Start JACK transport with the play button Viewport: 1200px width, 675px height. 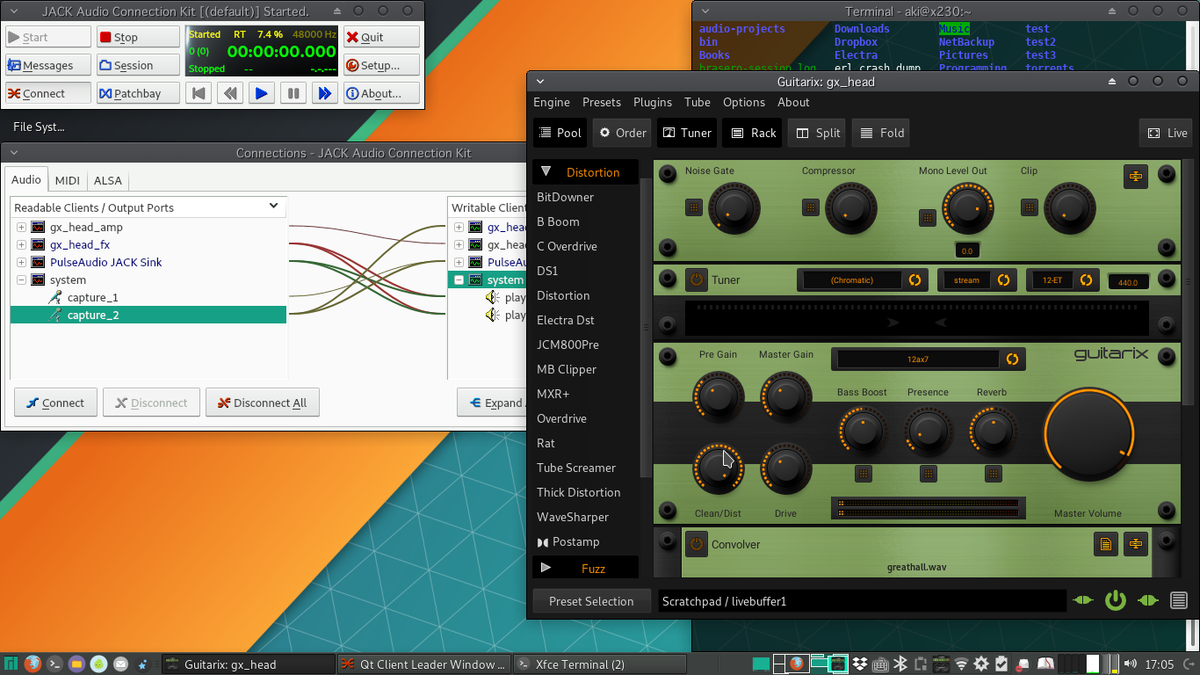pos(261,93)
